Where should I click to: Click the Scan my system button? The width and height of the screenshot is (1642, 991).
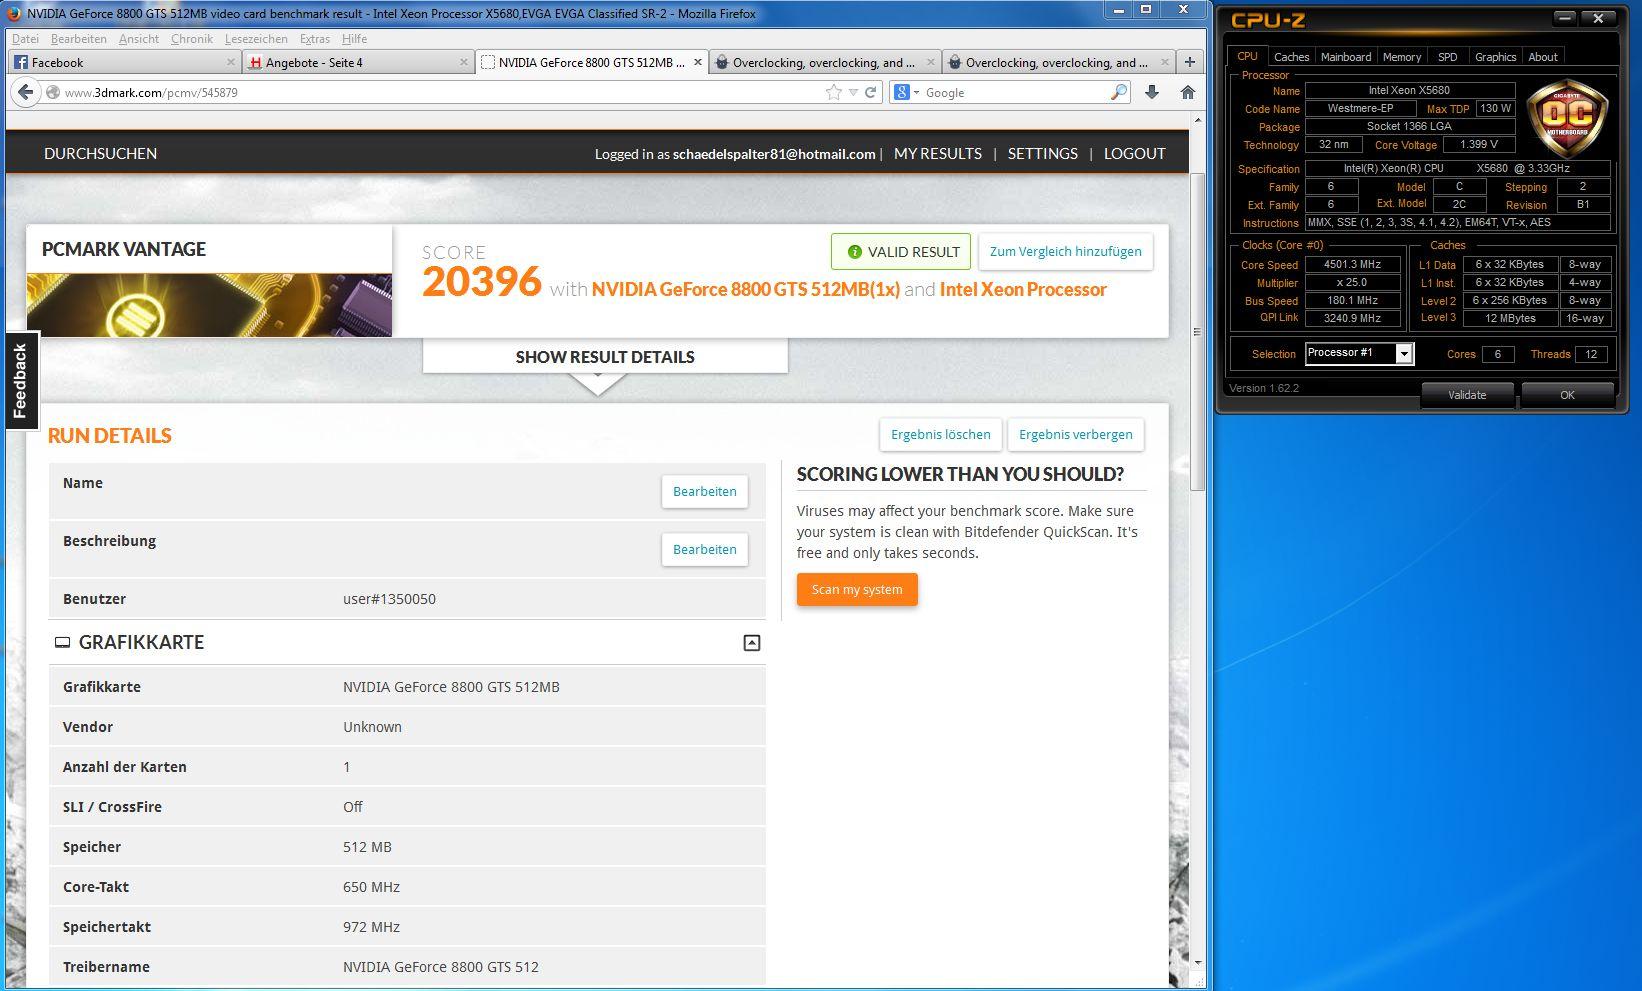point(857,589)
